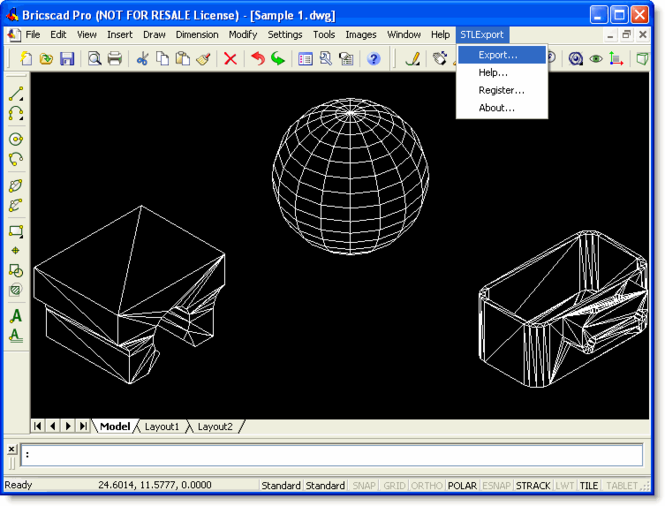Viewport: 665px width, 506px height.
Task: Select the Arc draw tool
Action: pos(16,113)
